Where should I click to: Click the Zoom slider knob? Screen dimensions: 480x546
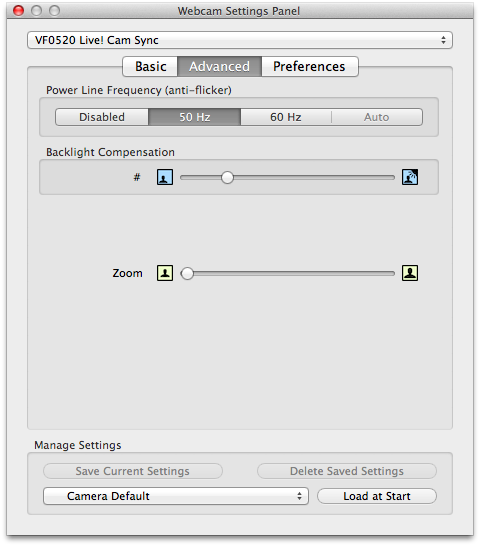[x=187, y=274]
